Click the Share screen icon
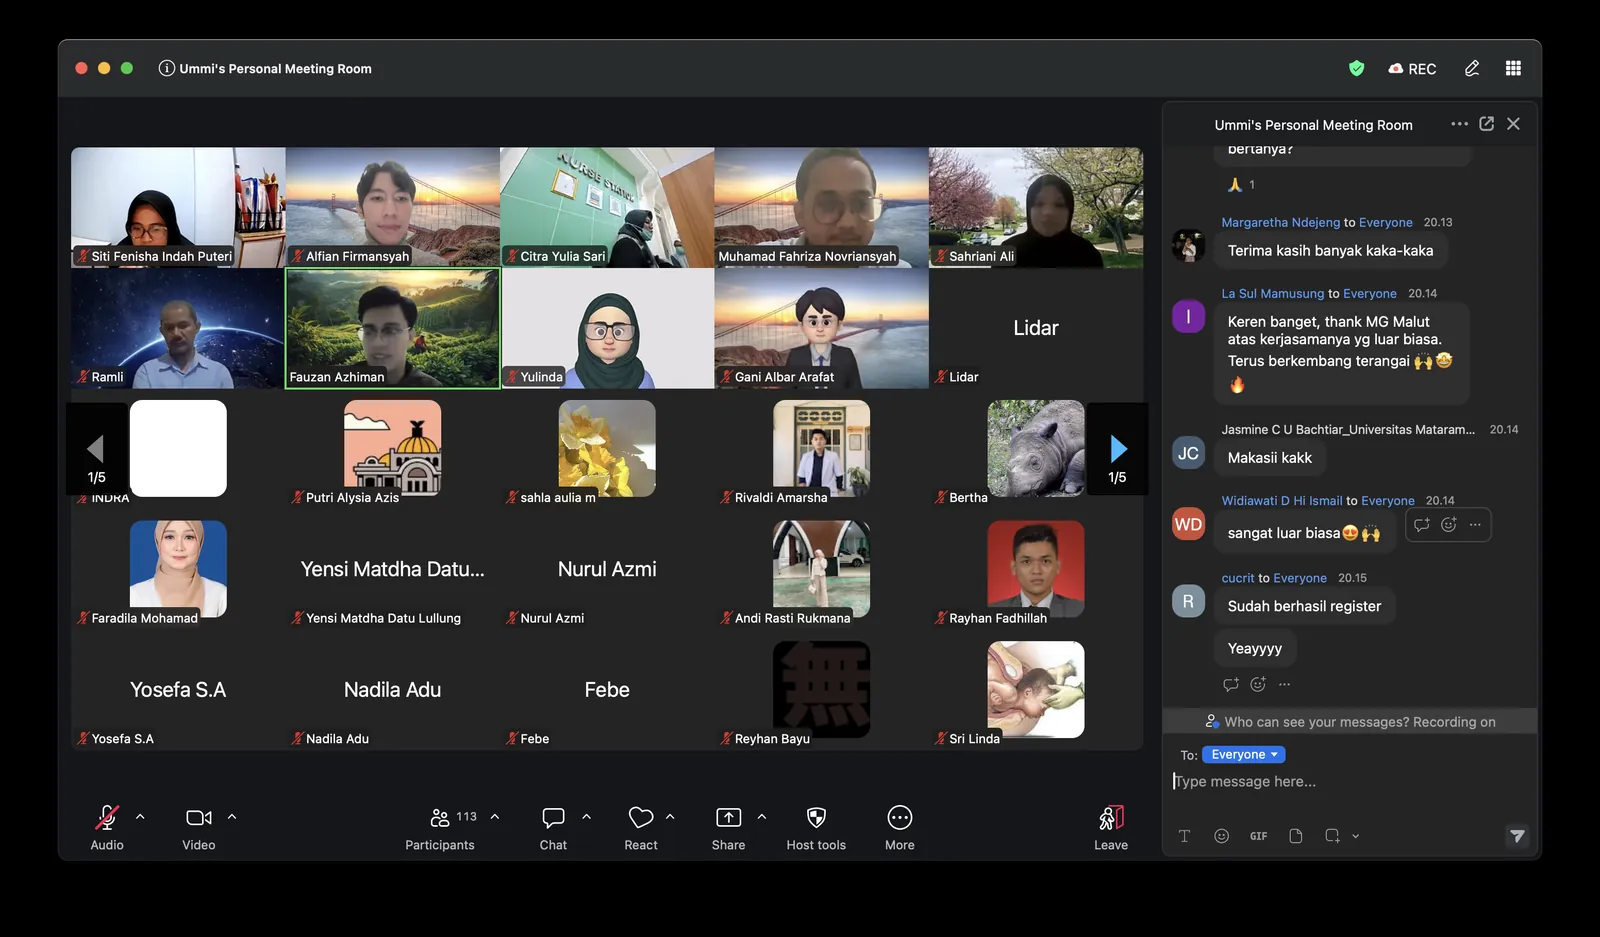The image size is (1600, 937). click(x=728, y=827)
